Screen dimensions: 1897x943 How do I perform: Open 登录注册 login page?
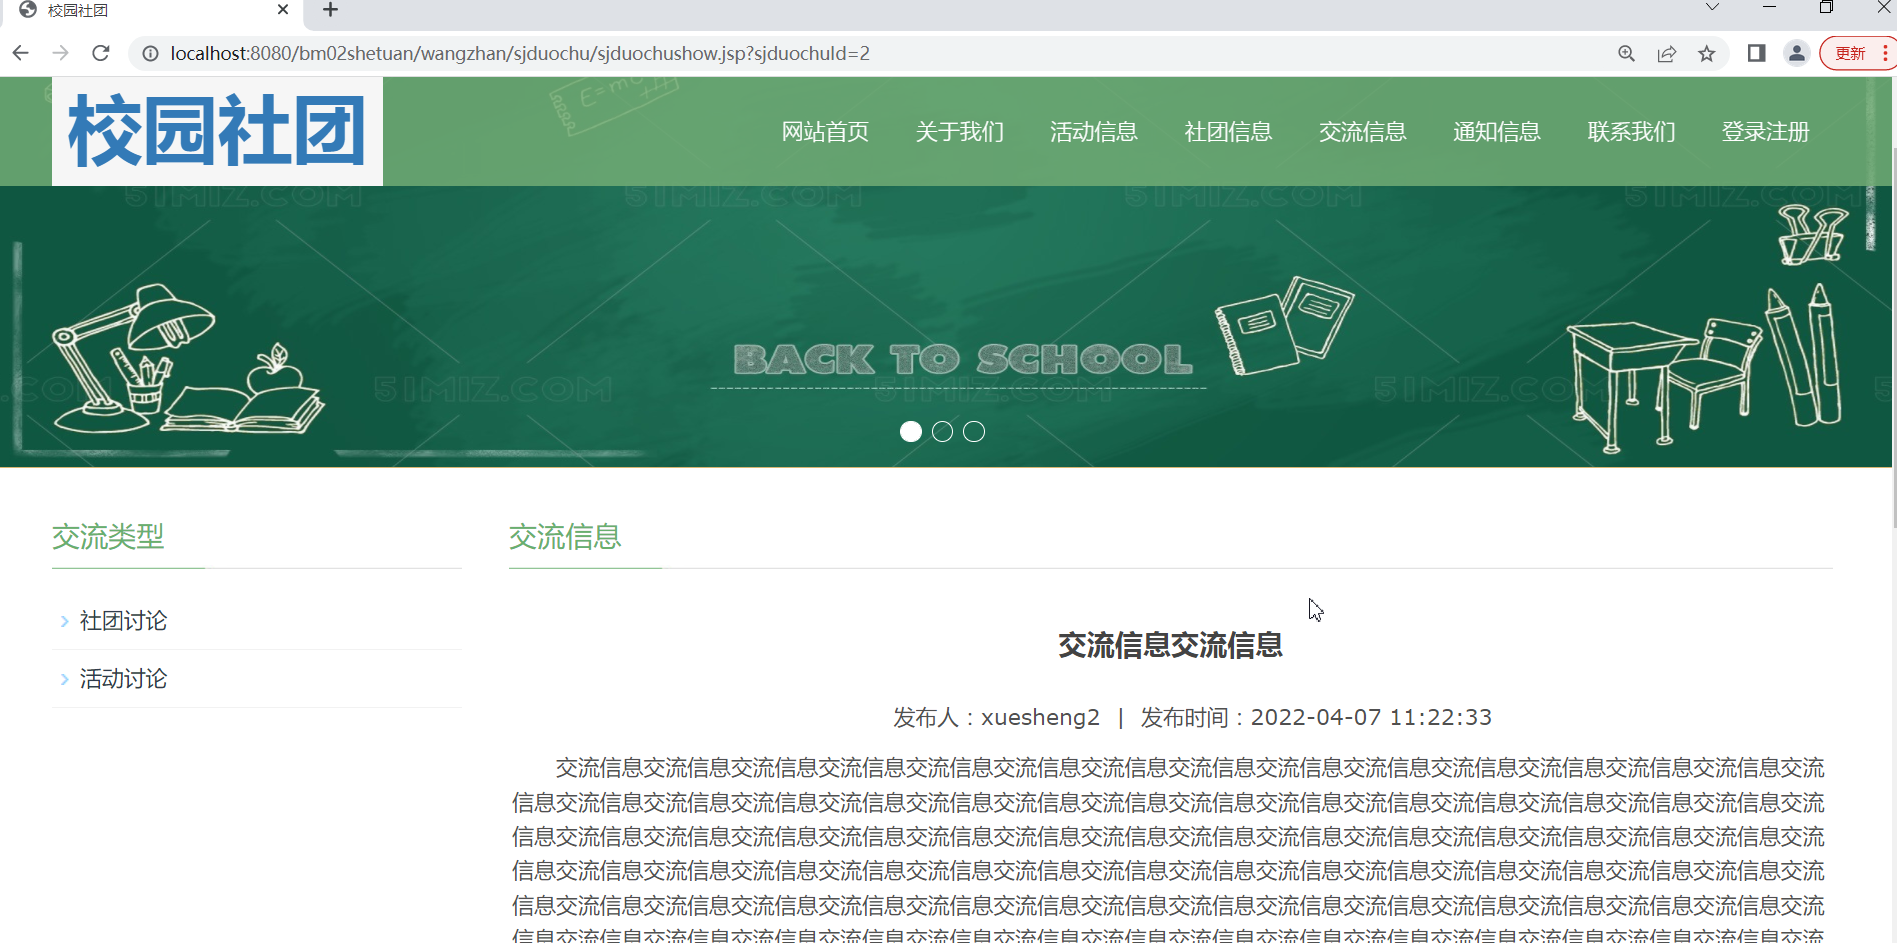pyautogui.click(x=1765, y=132)
